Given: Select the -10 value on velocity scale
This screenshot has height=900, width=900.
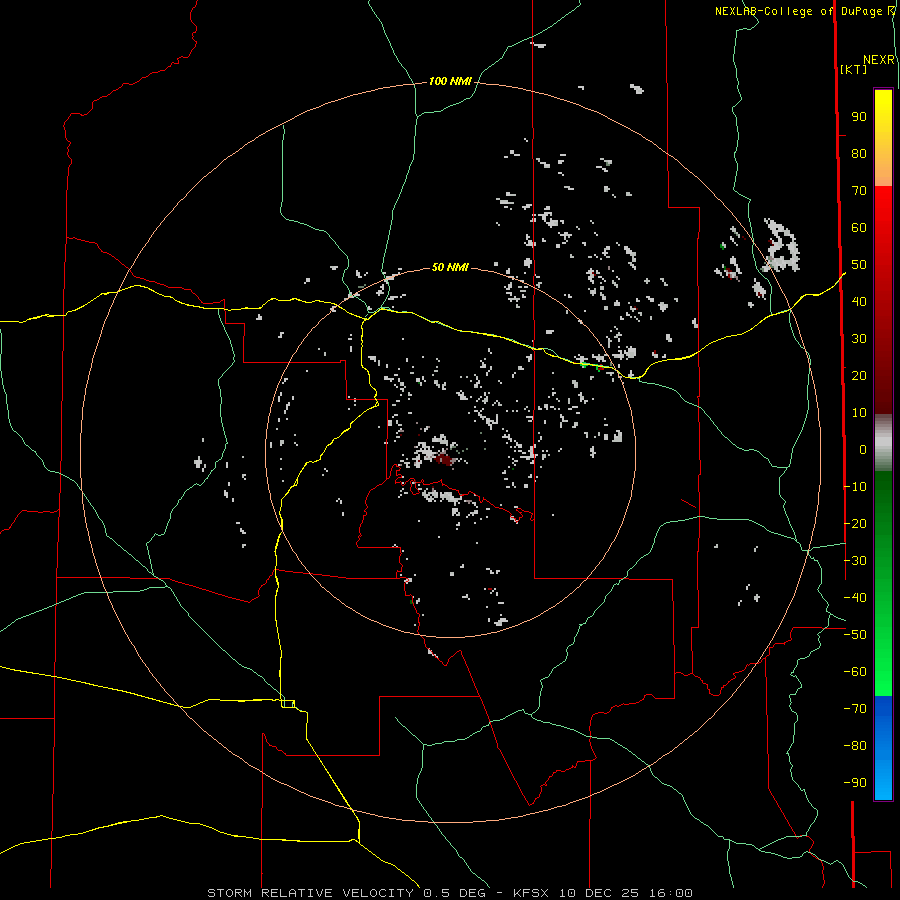Looking at the screenshot, I should (x=855, y=487).
